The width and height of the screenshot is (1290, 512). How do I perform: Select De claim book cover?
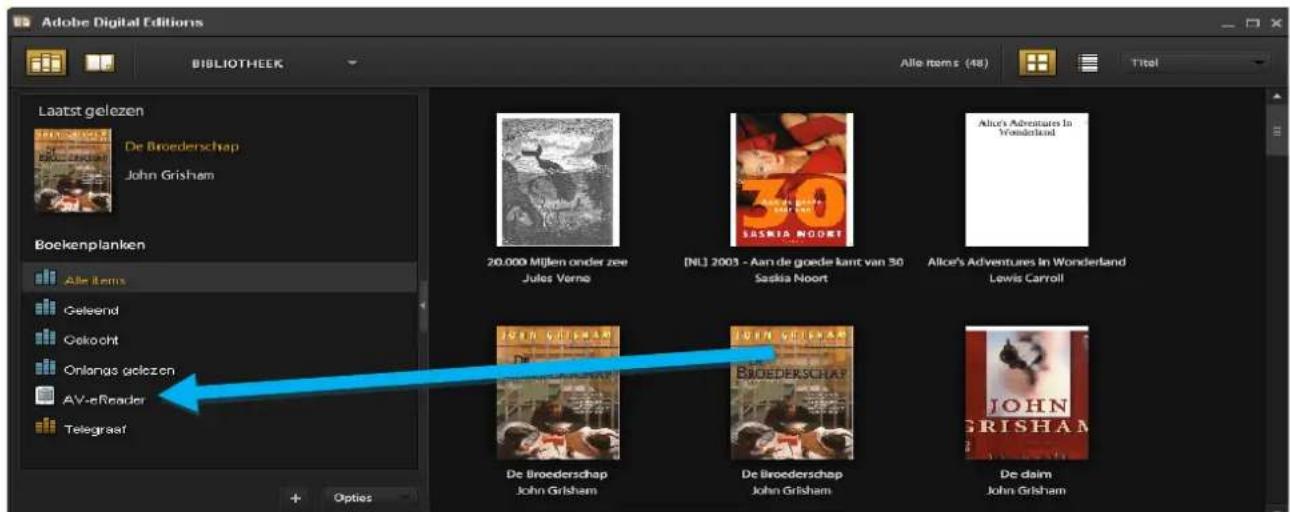1027,392
